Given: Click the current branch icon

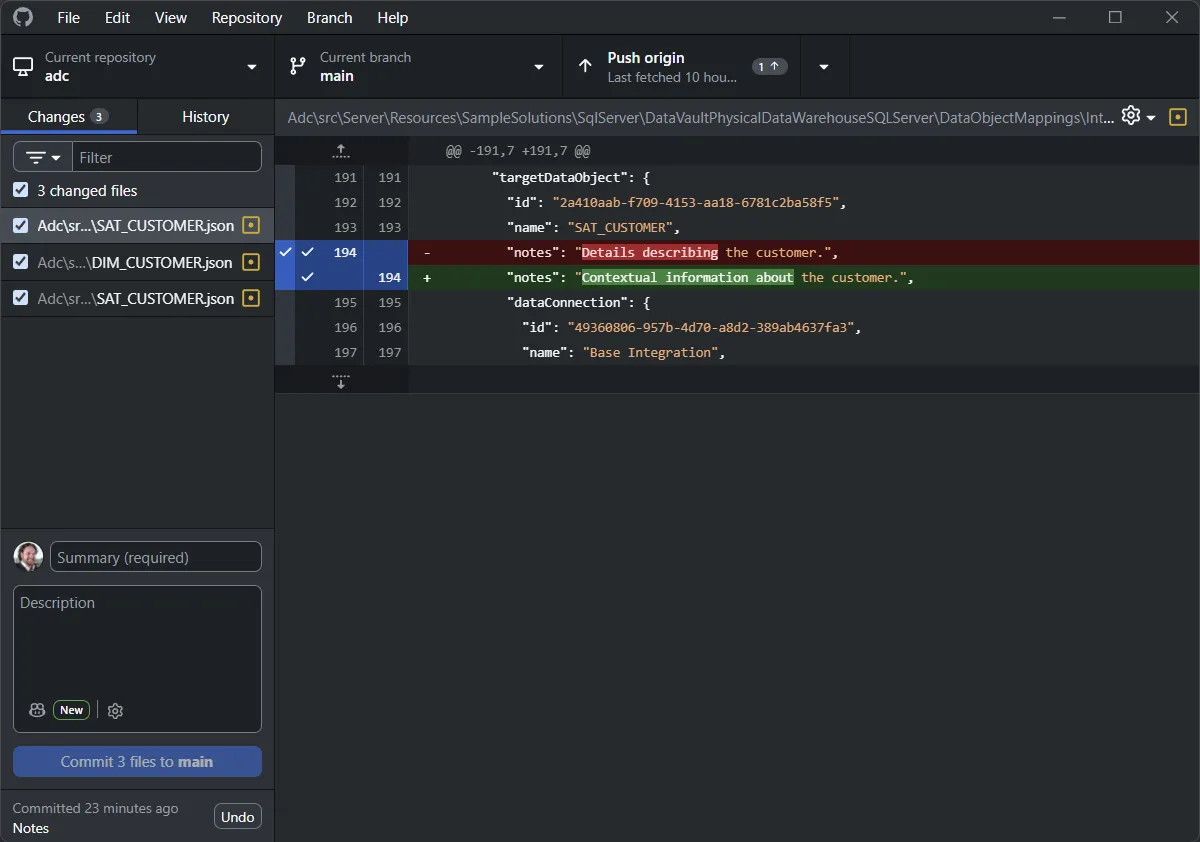Looking at the screenshot, I should pos(297,67).
